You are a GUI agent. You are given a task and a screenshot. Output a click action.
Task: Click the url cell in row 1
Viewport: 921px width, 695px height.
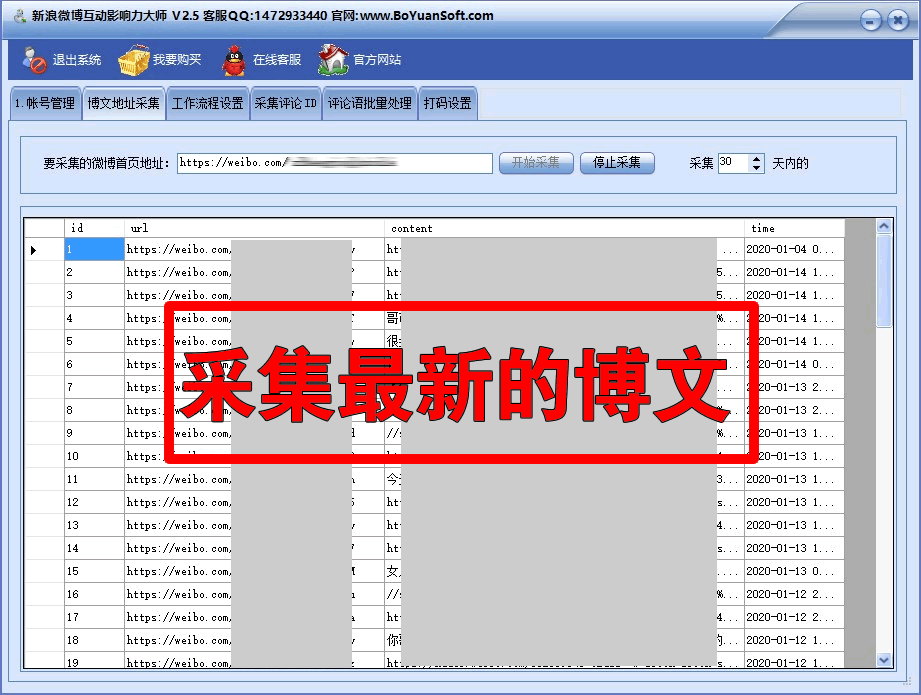point(254,250)
